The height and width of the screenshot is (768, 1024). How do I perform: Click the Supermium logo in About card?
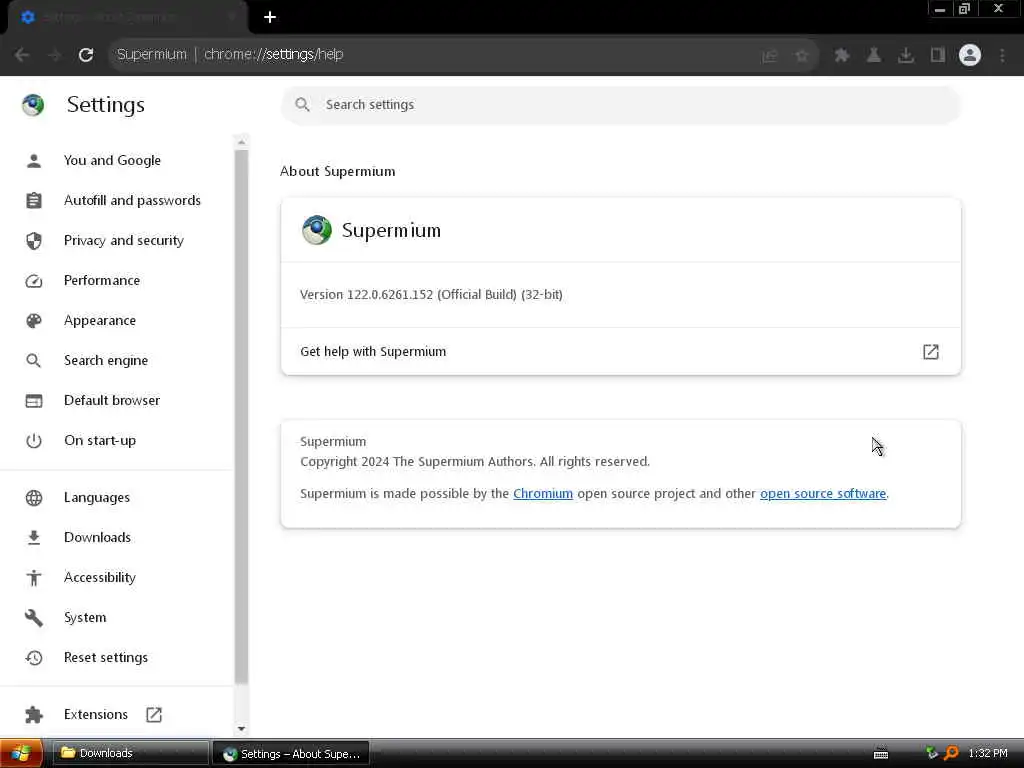(x=317, y=230)
